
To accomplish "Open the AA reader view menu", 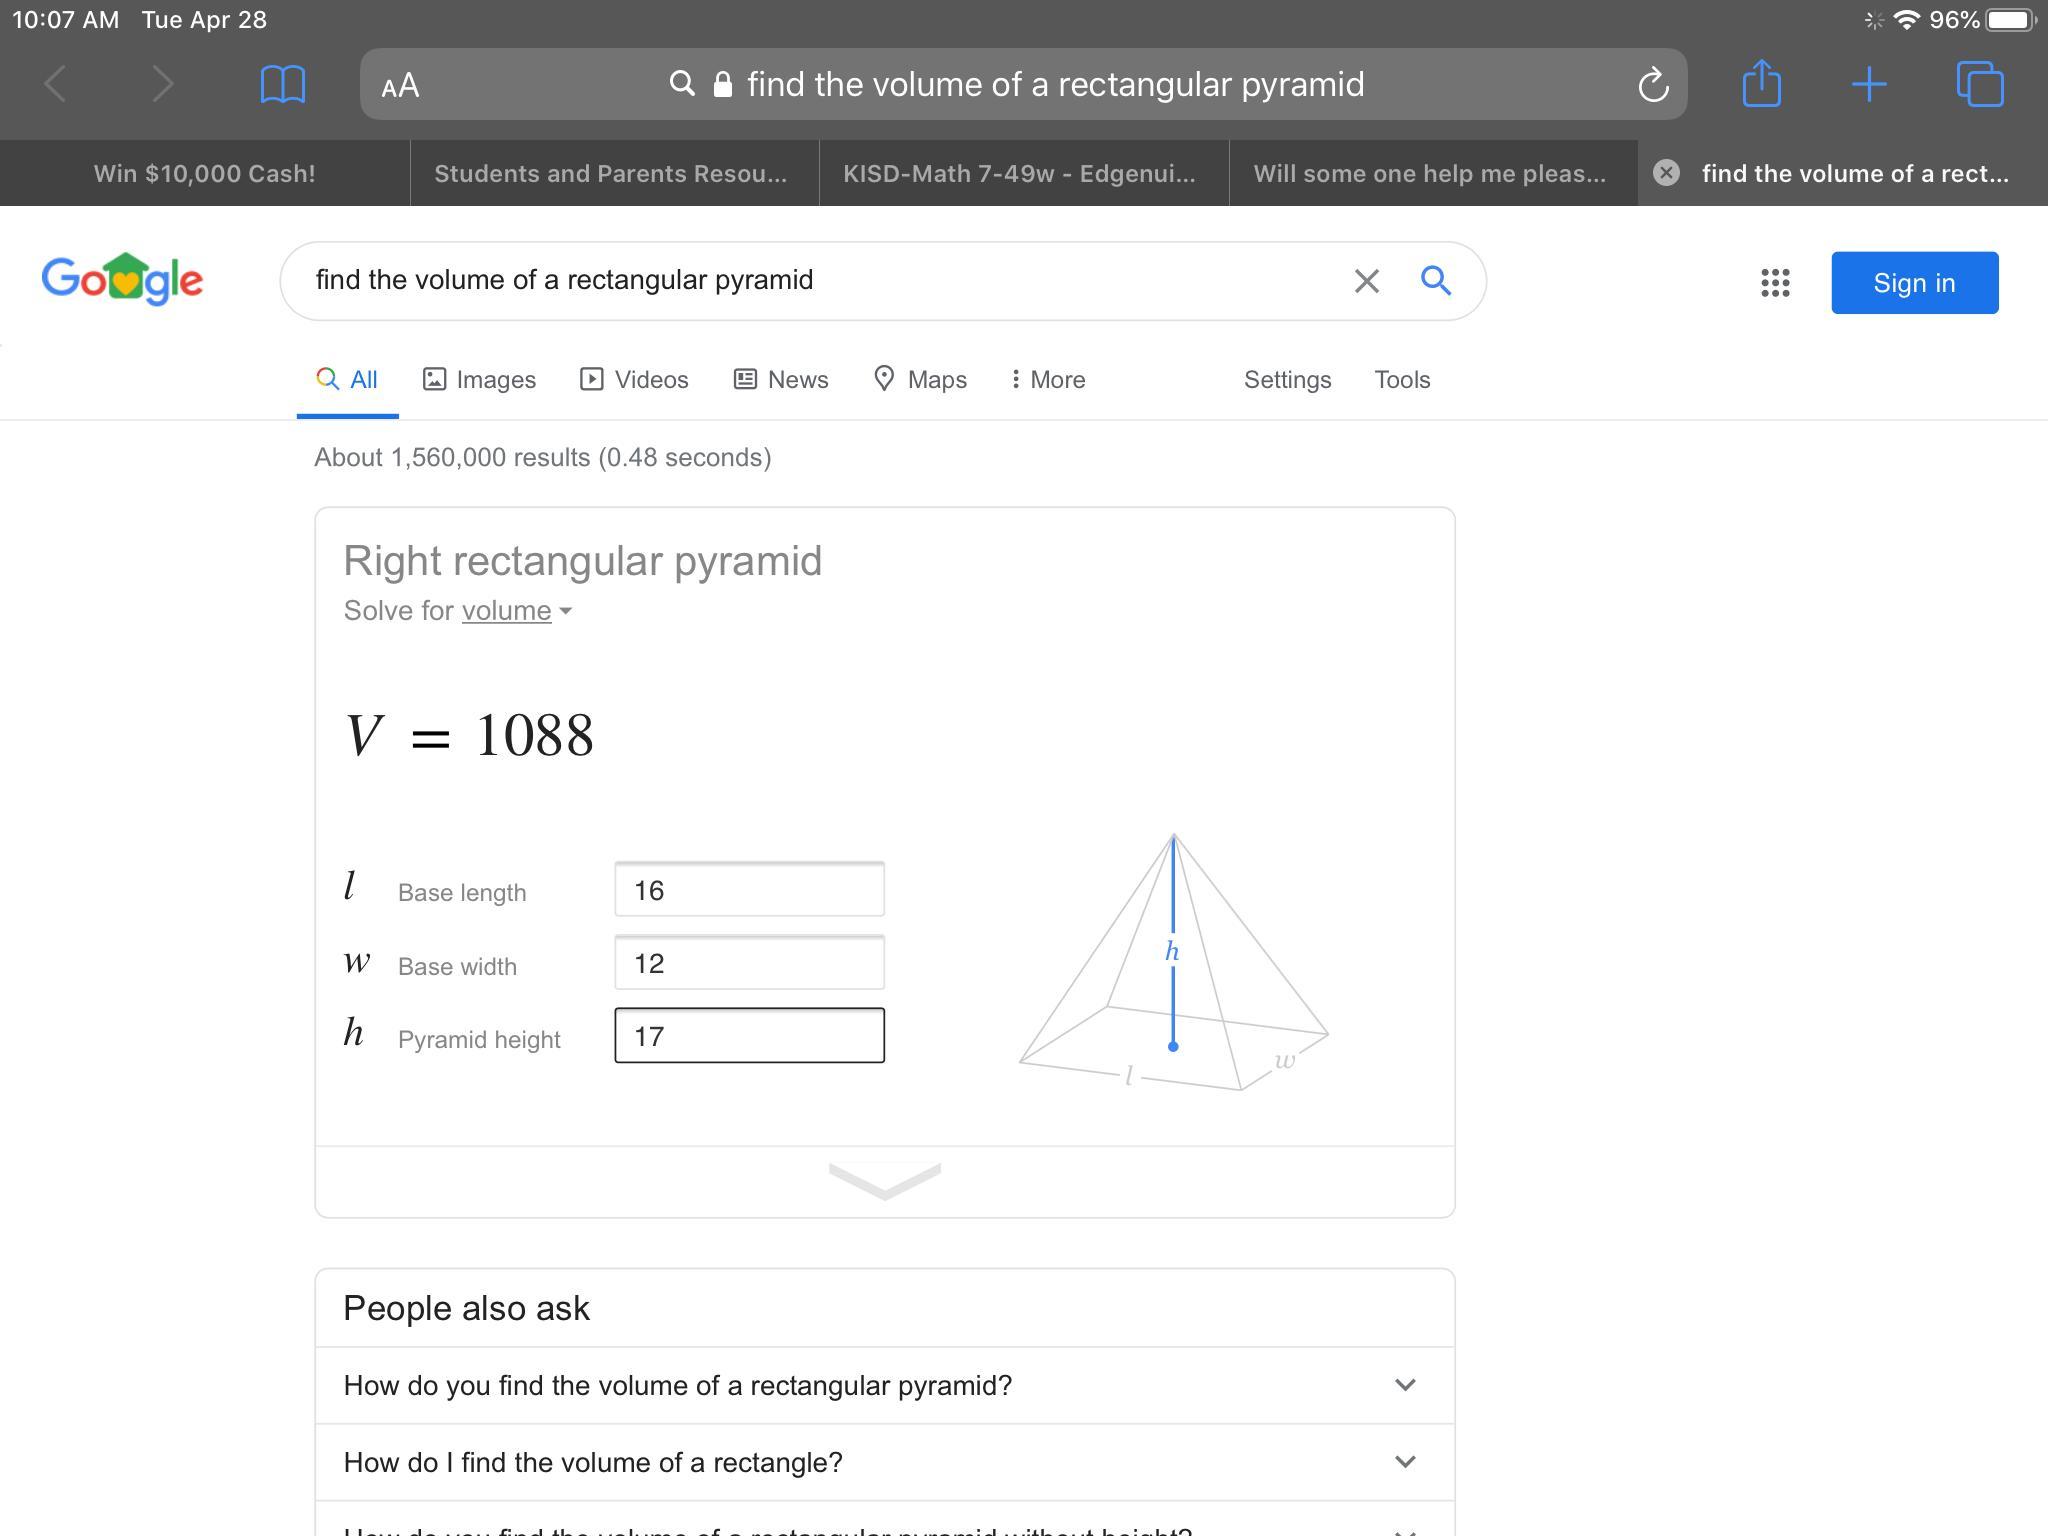I will point(400,86).
